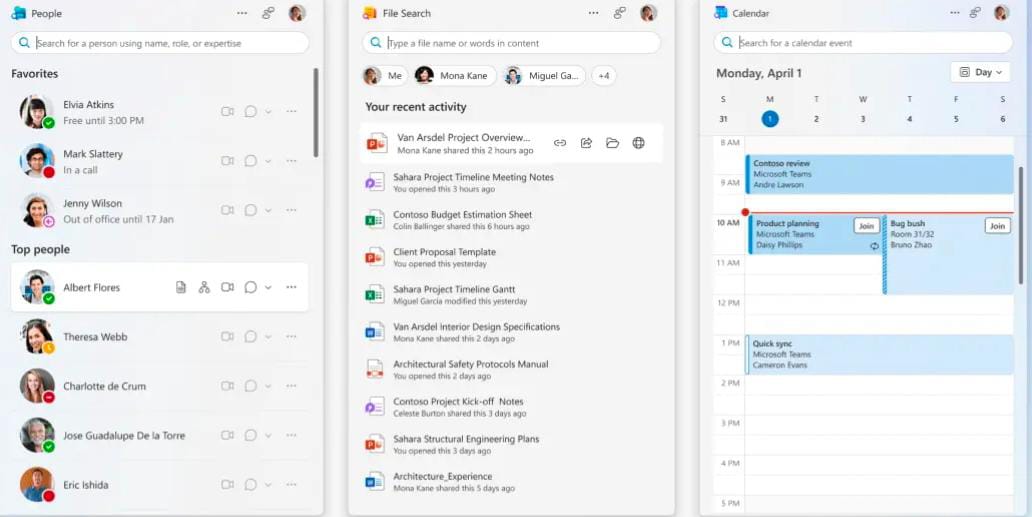Show Albert Flores's org chart icon
This screenshot has height=517, width=1032.
tap(204, 287)
